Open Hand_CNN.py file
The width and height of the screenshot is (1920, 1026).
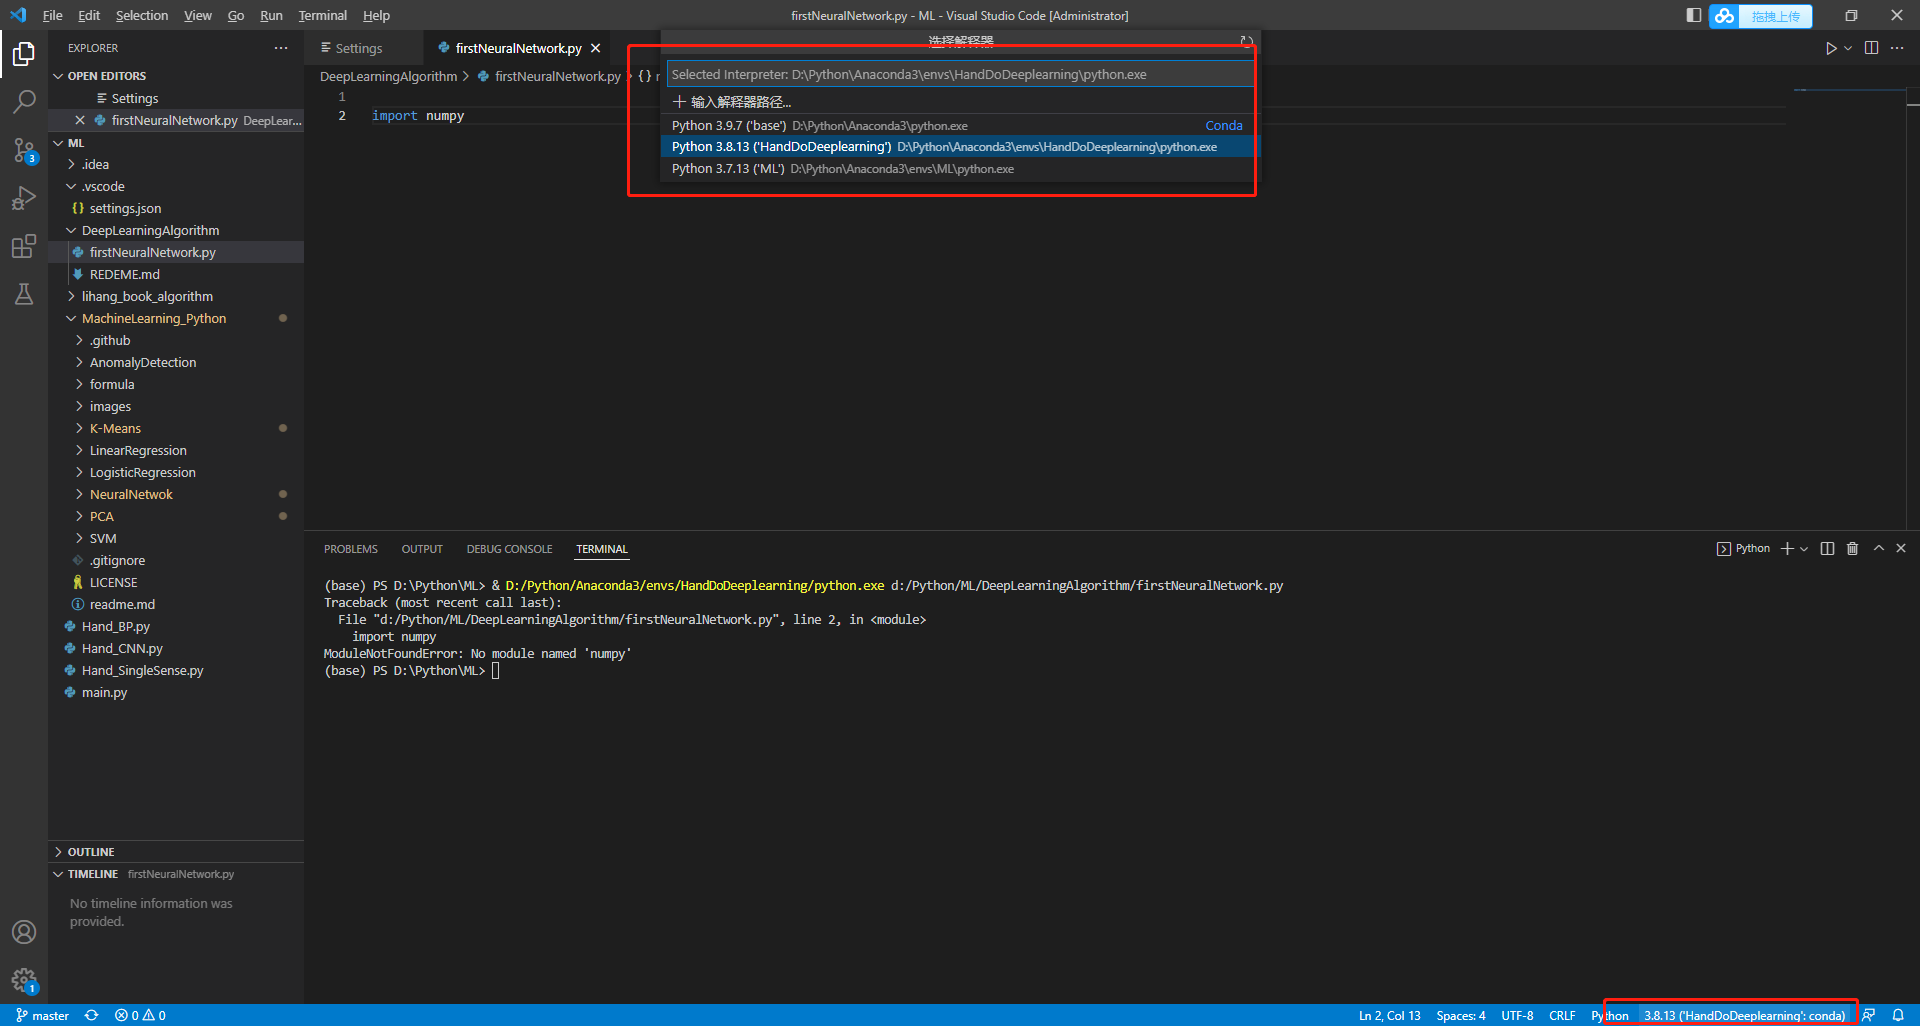tap(122, 648)
